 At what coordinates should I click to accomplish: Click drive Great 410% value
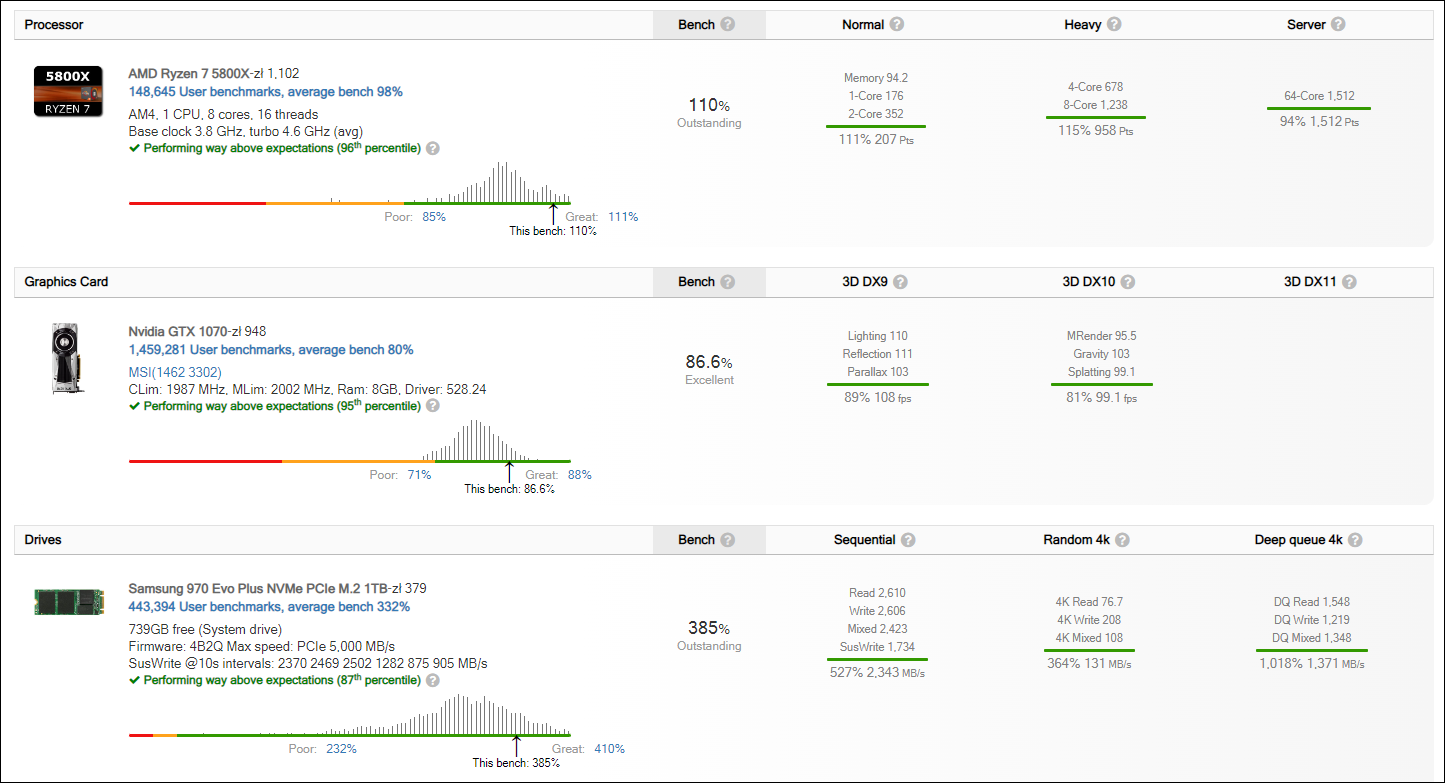(609, 749)
